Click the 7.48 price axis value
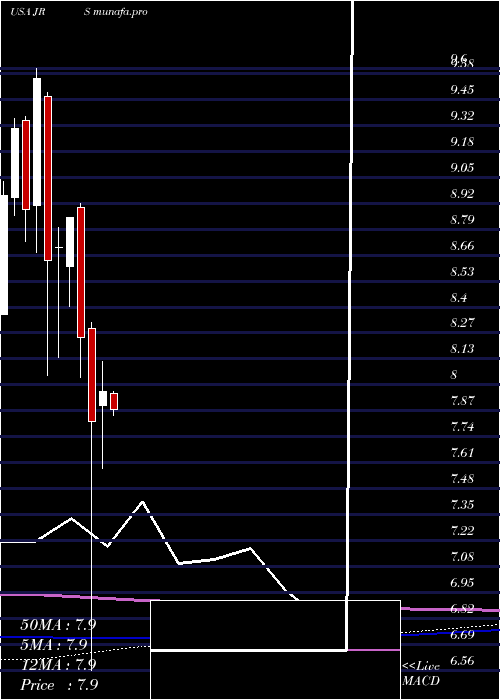 (462, 479)
